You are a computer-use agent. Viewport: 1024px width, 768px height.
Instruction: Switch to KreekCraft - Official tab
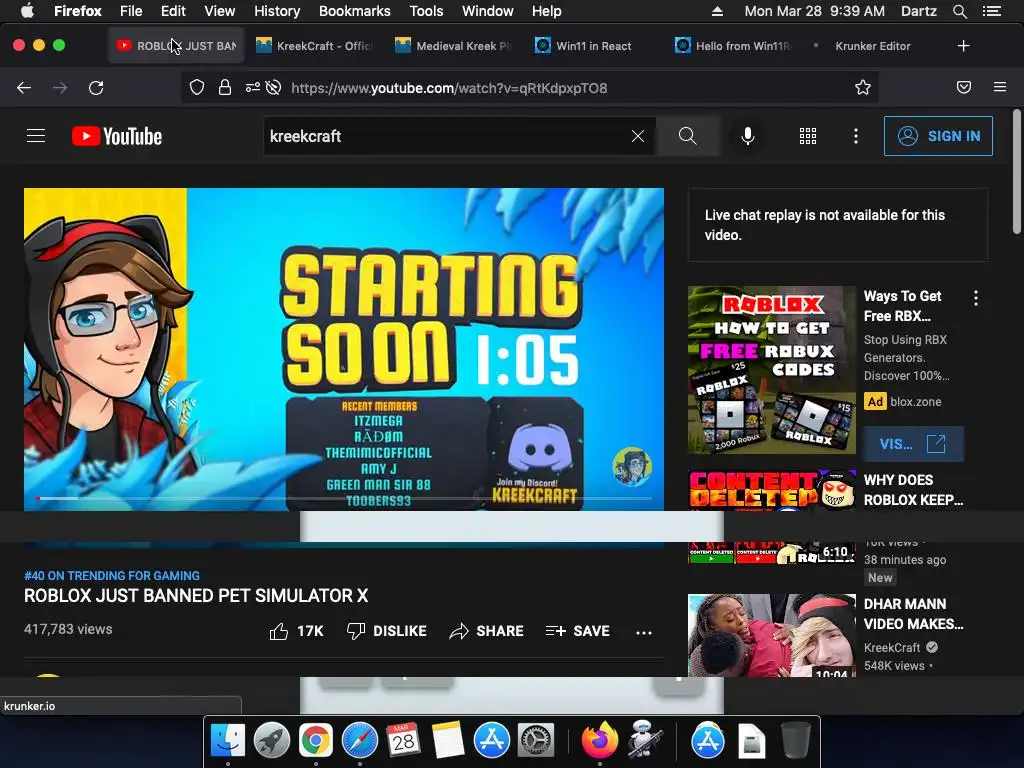click(x=313, y=46)
